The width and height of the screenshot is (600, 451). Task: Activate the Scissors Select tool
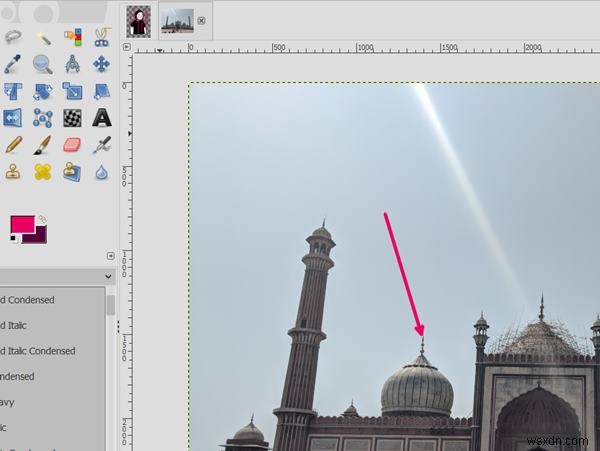(102, 37)
